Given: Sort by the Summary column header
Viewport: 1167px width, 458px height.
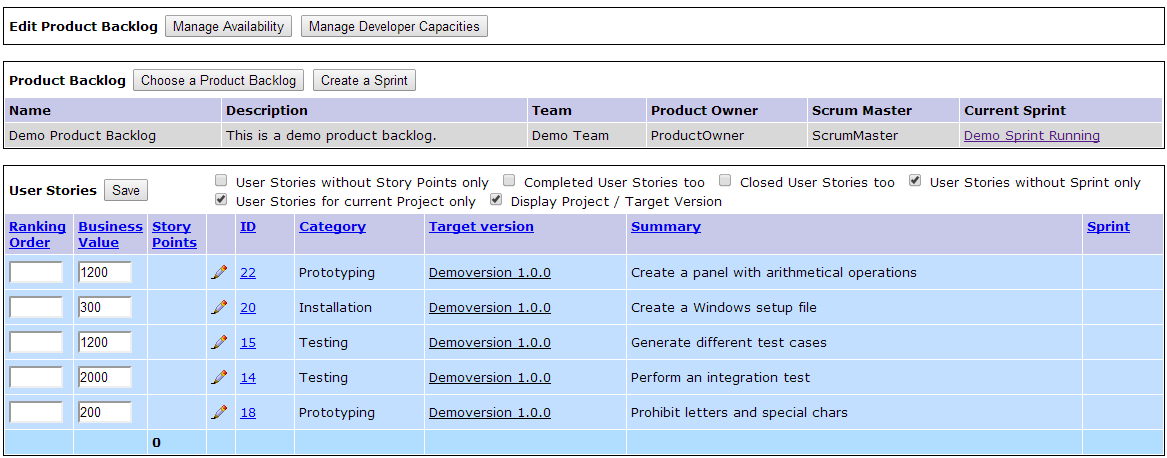Looking at the screenshot, I should click(x=665, y=227).
